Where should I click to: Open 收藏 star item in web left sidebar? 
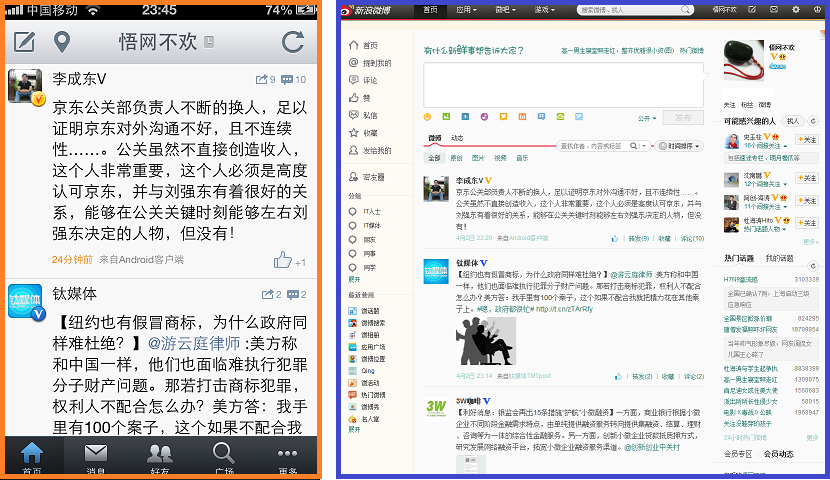click(x=363, y=133)
